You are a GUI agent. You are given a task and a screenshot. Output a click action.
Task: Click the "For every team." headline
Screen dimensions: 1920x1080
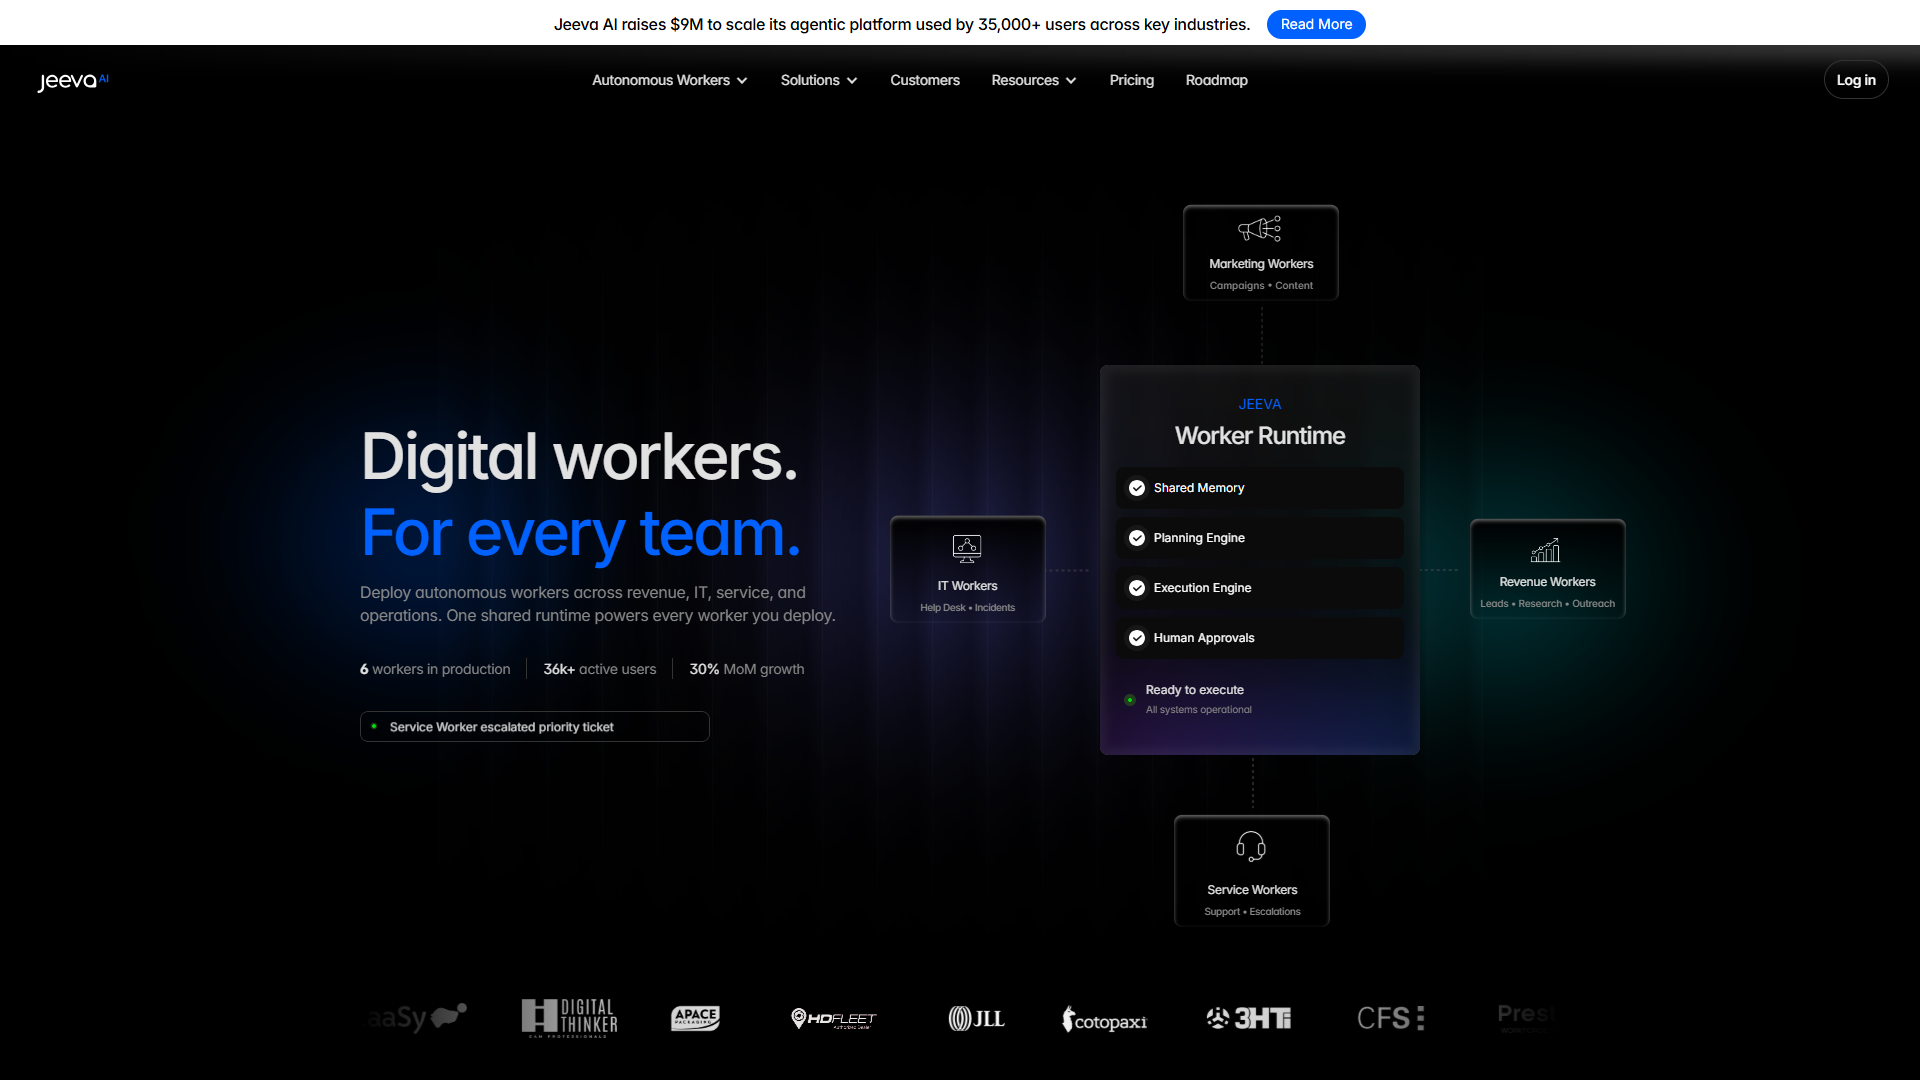pyautogui.click(x=581, y=533)
